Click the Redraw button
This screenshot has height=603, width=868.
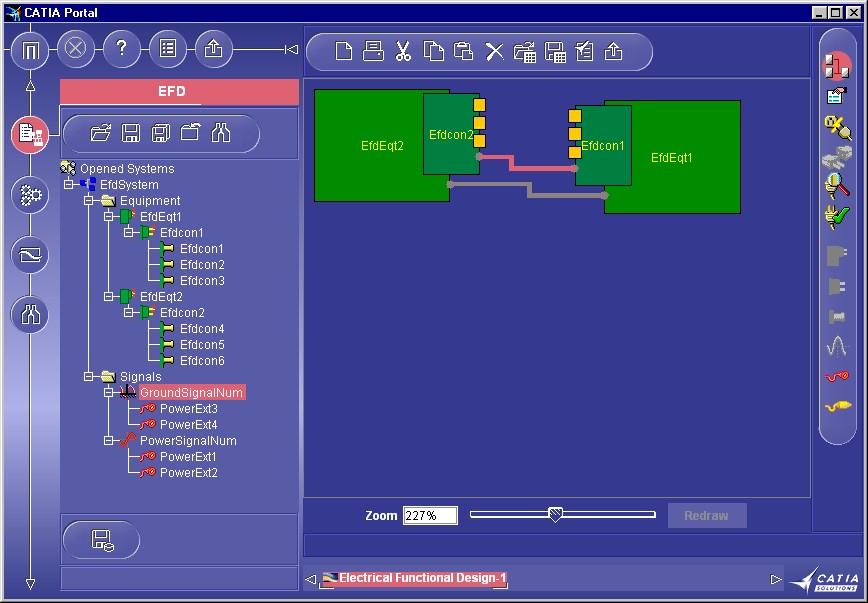pyautogui.click(x=707, y=516)
